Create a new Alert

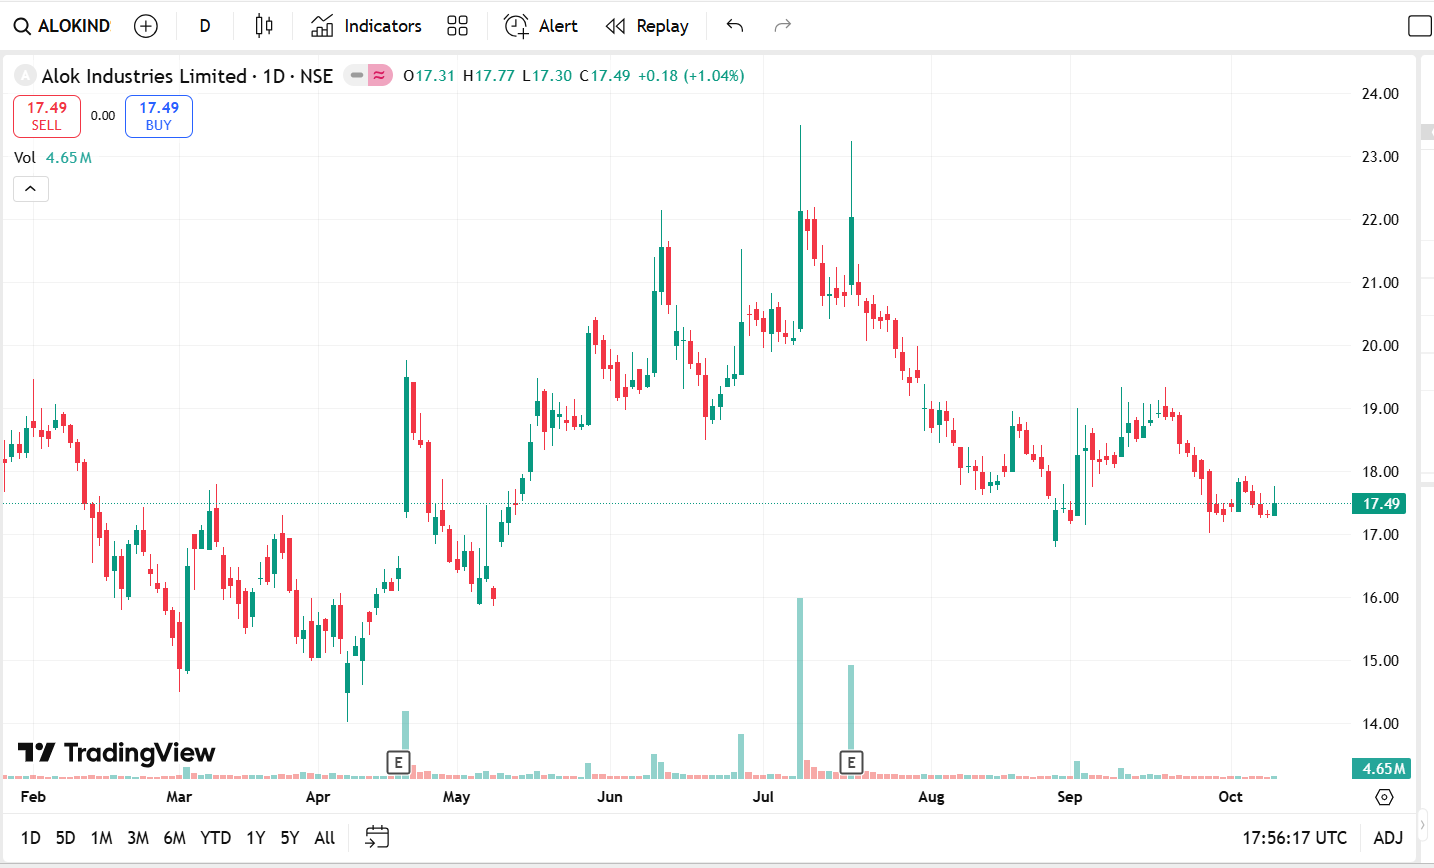point(541,26)
